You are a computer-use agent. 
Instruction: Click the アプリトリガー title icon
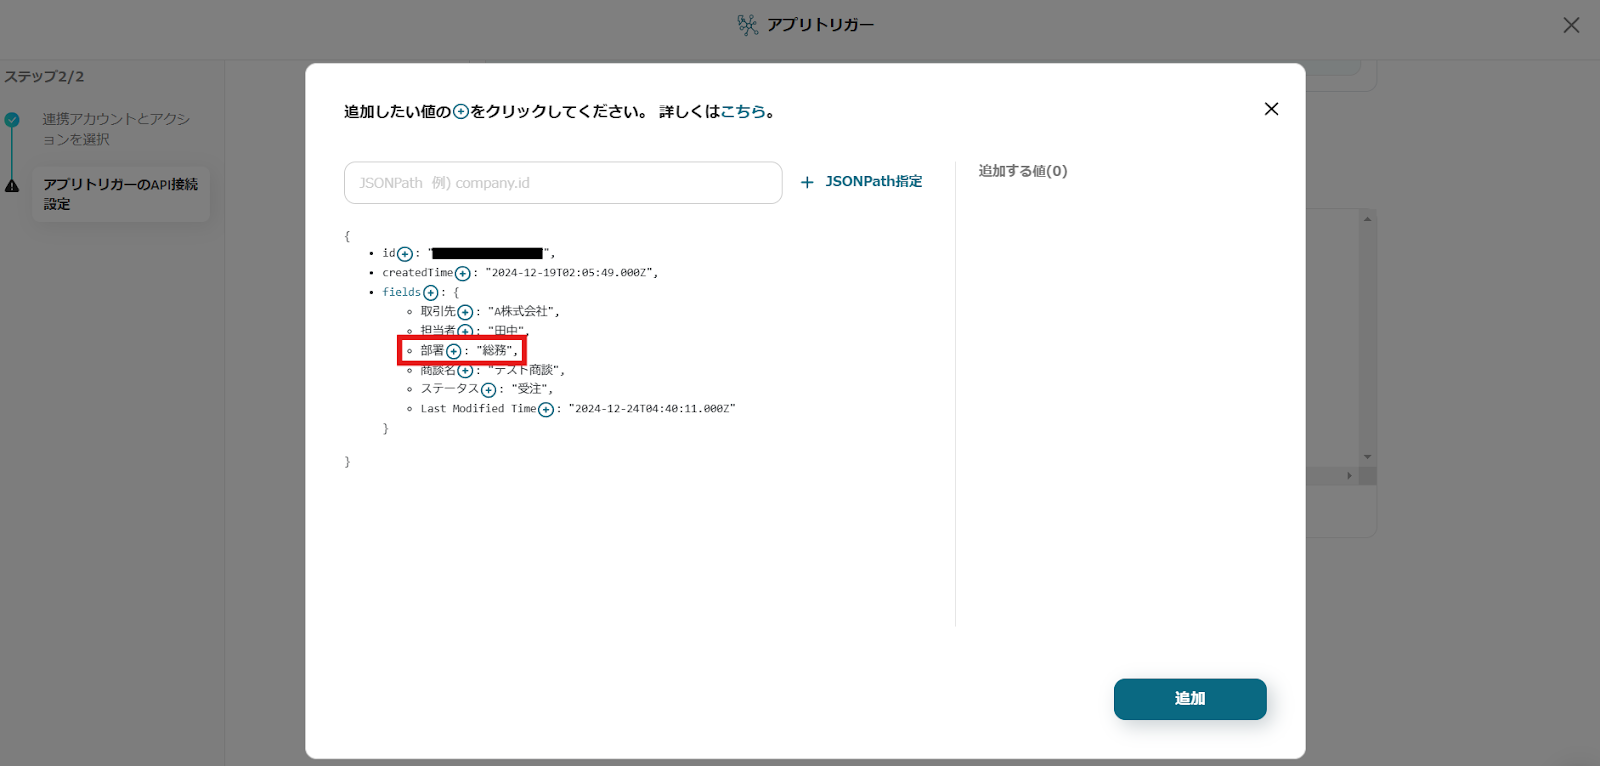pos(747,25)
